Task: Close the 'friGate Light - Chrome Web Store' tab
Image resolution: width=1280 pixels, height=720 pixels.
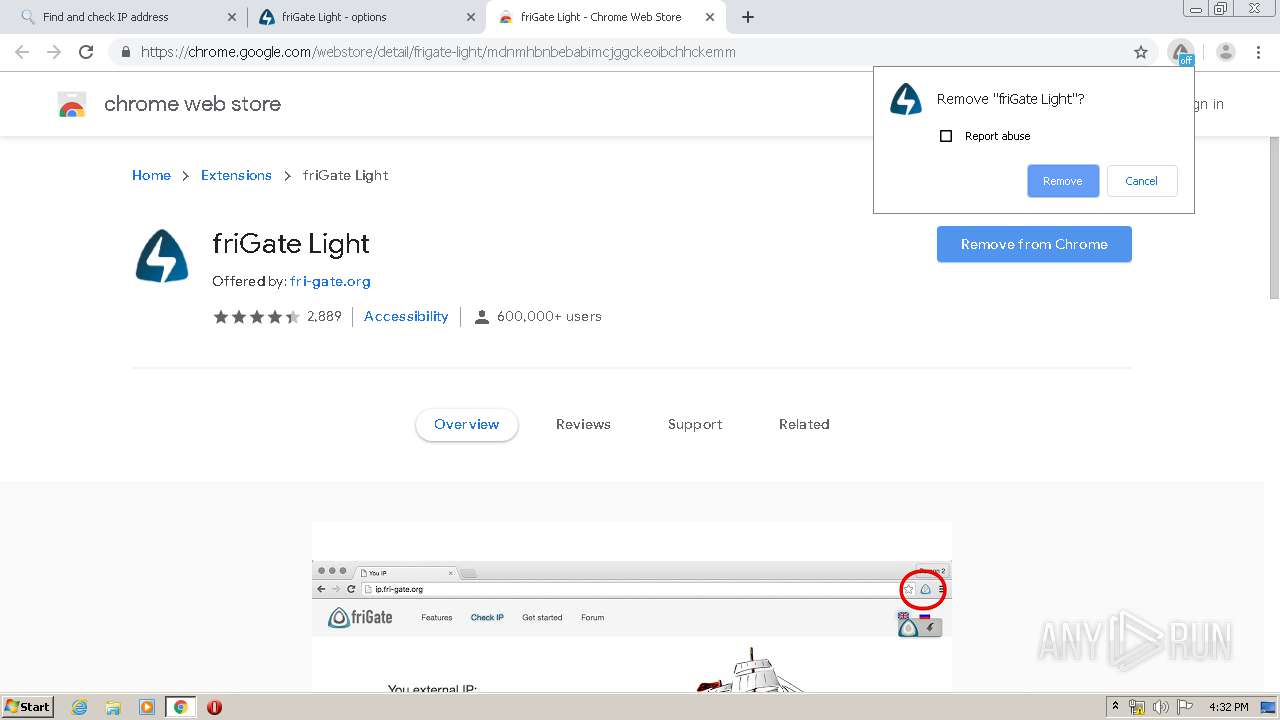Action: pyautogui.click(x=711, y=17)
